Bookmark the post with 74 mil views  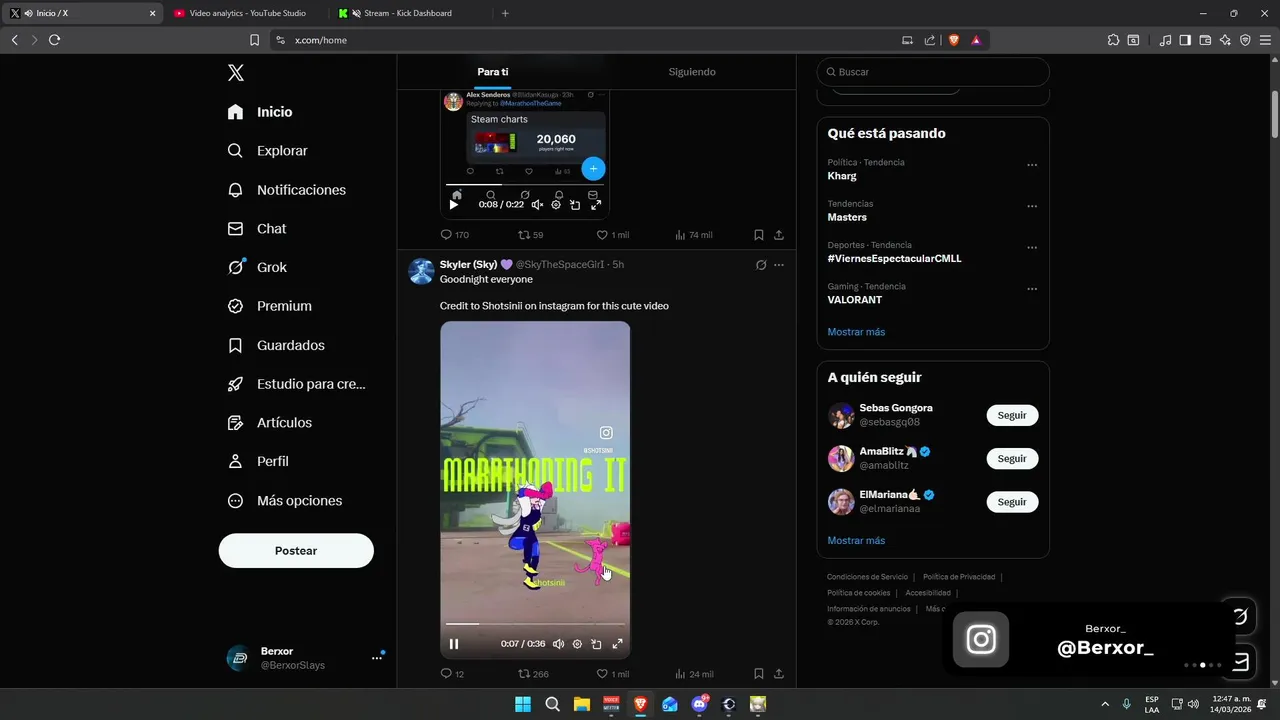click(x=759, y=235)
